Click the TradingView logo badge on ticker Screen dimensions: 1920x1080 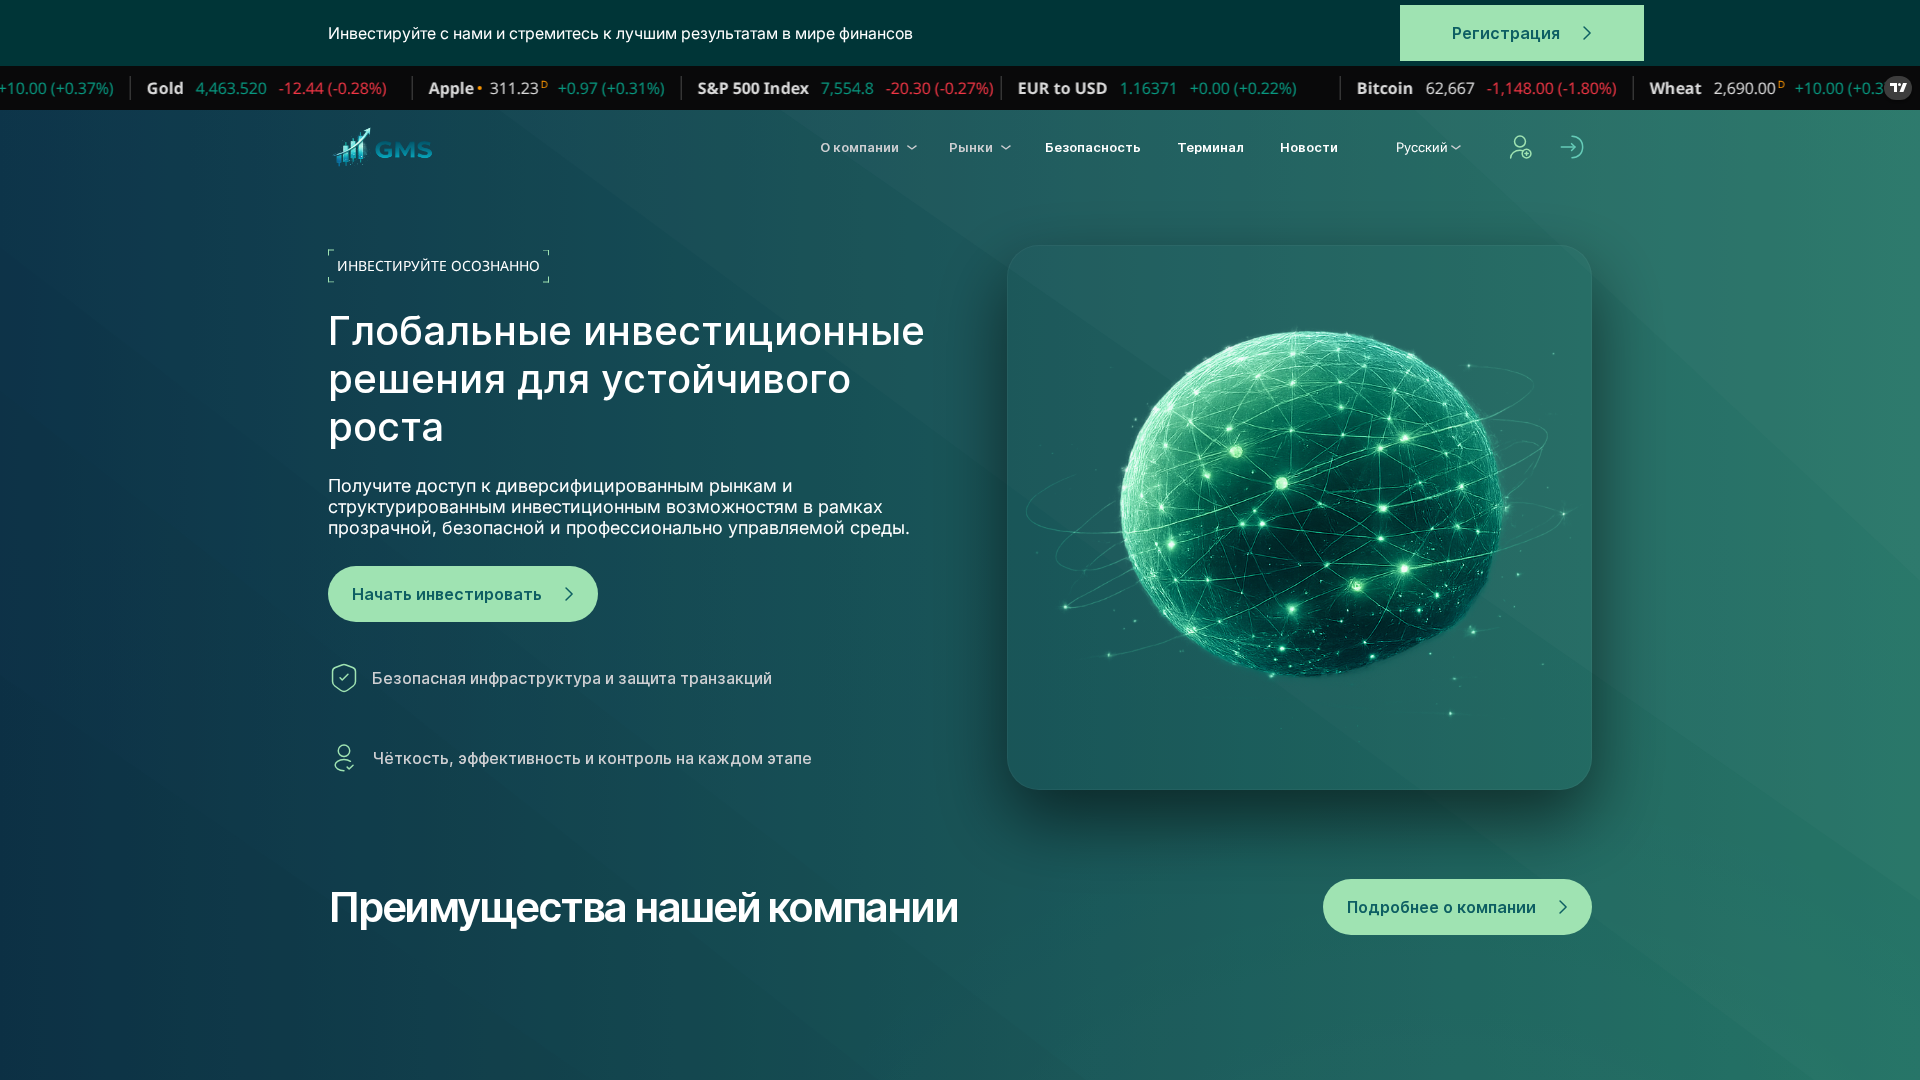1898,88
